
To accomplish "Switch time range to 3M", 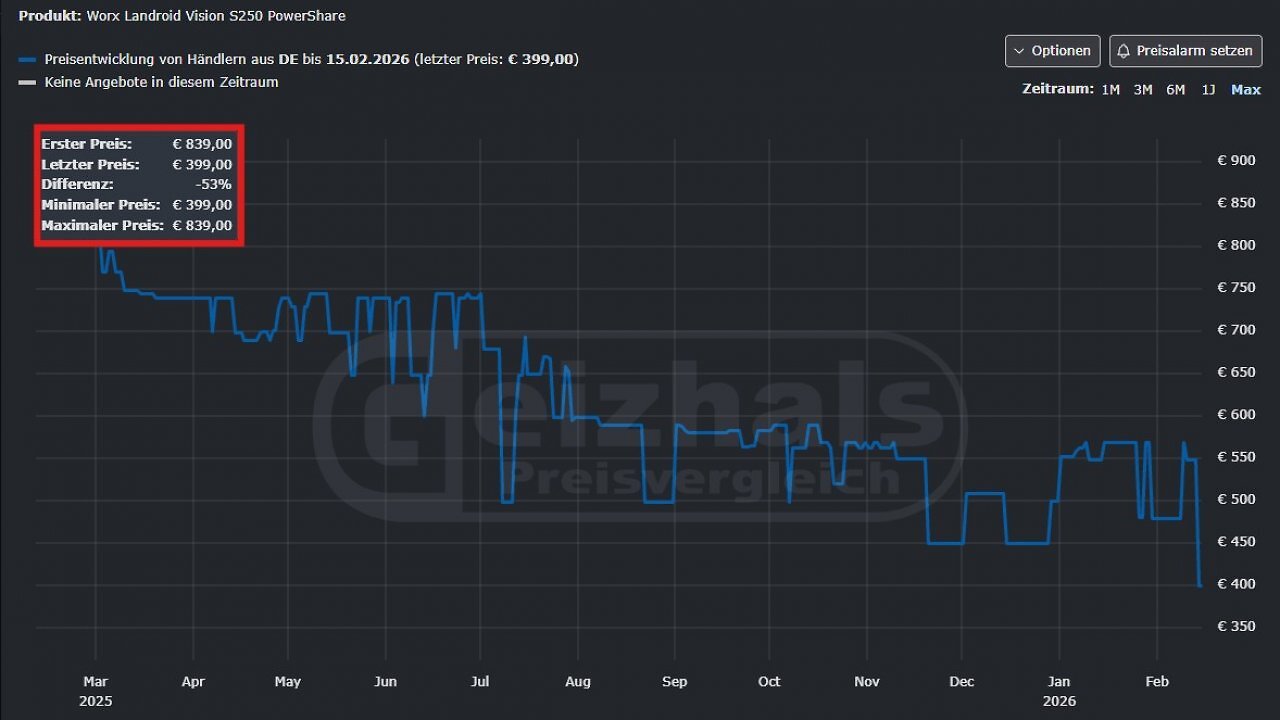I will tap(1143, 90).
